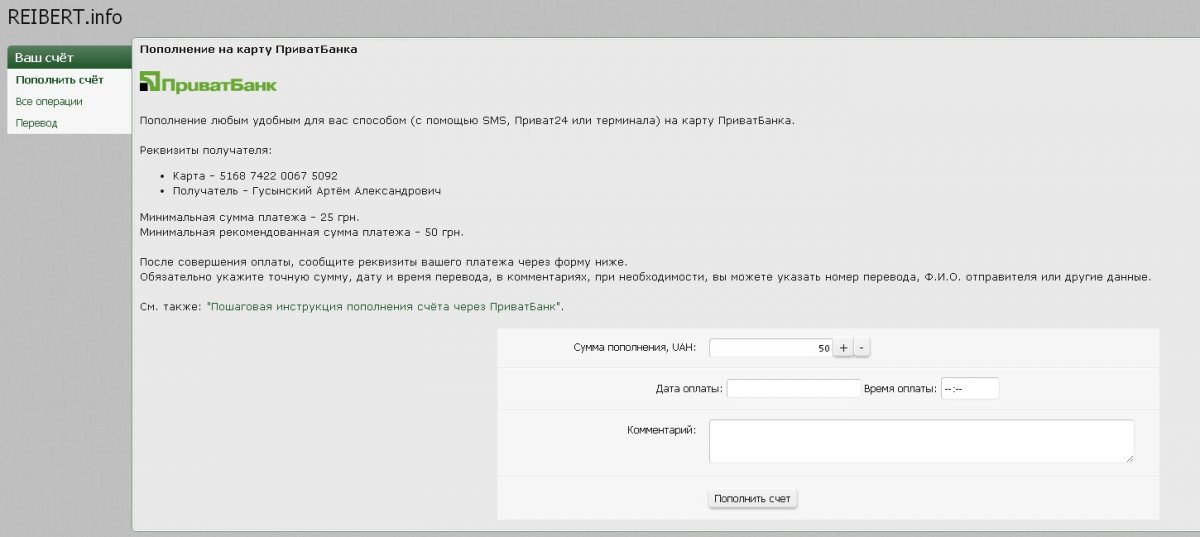
Task: Click the card number 5168 7422 0067 5092
Action: tap(281, 176)
